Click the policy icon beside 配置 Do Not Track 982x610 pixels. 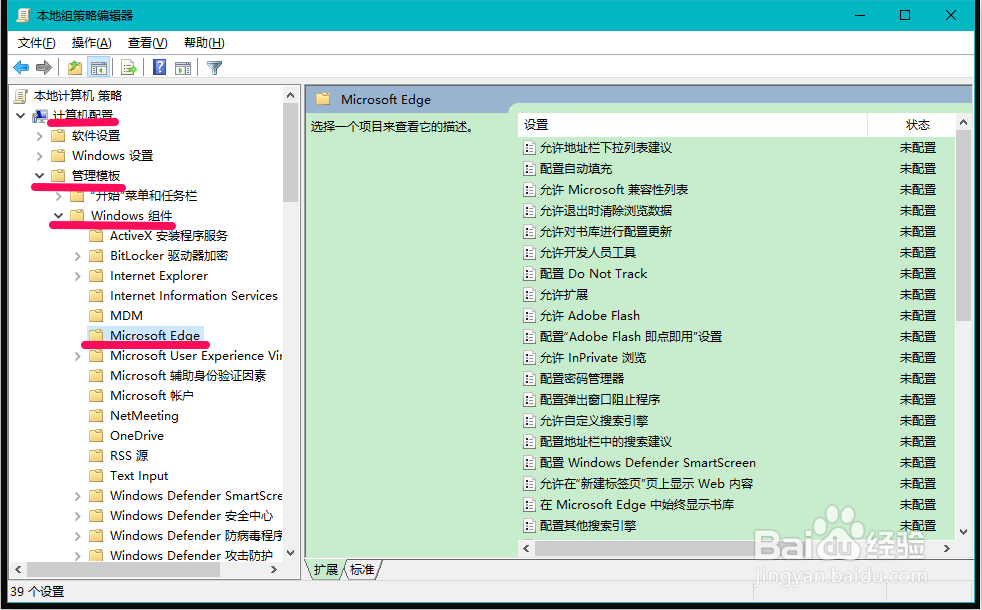click(529, 274)
